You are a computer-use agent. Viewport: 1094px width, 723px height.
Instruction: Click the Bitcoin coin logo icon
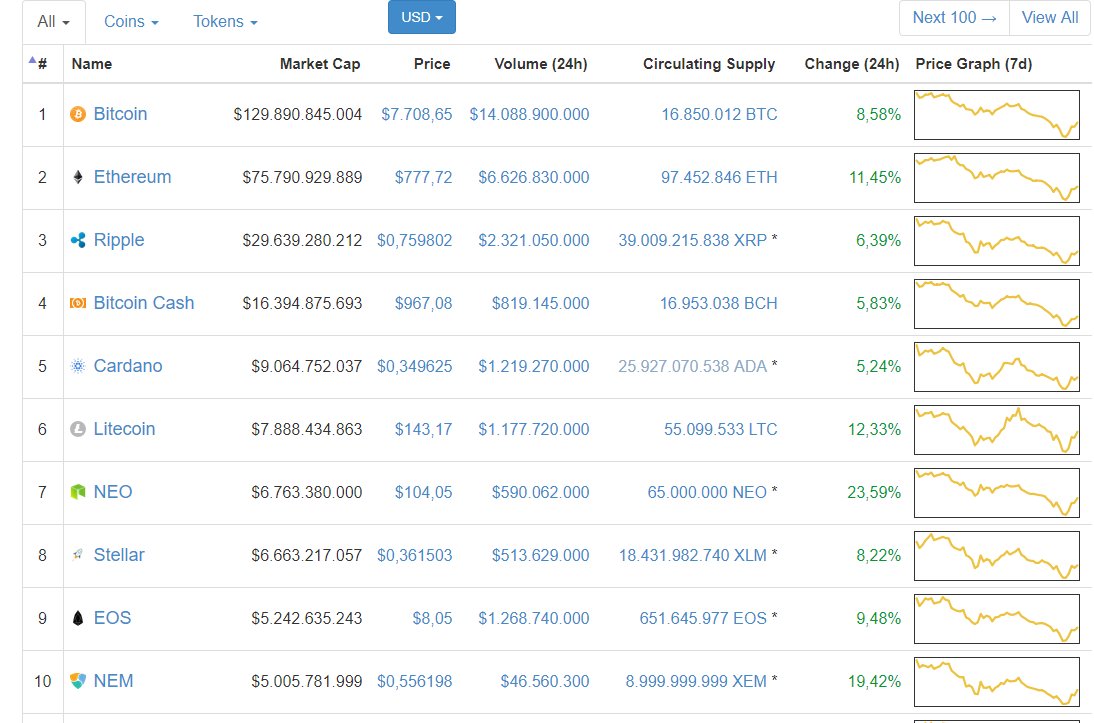pos(78,114)
